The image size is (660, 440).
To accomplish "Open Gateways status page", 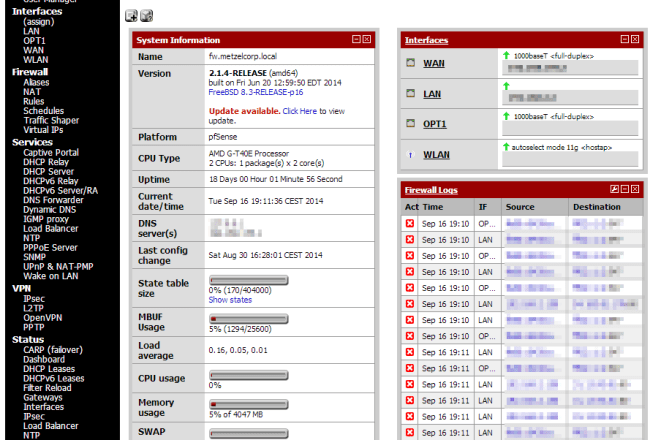I will [x=43, y=397].
